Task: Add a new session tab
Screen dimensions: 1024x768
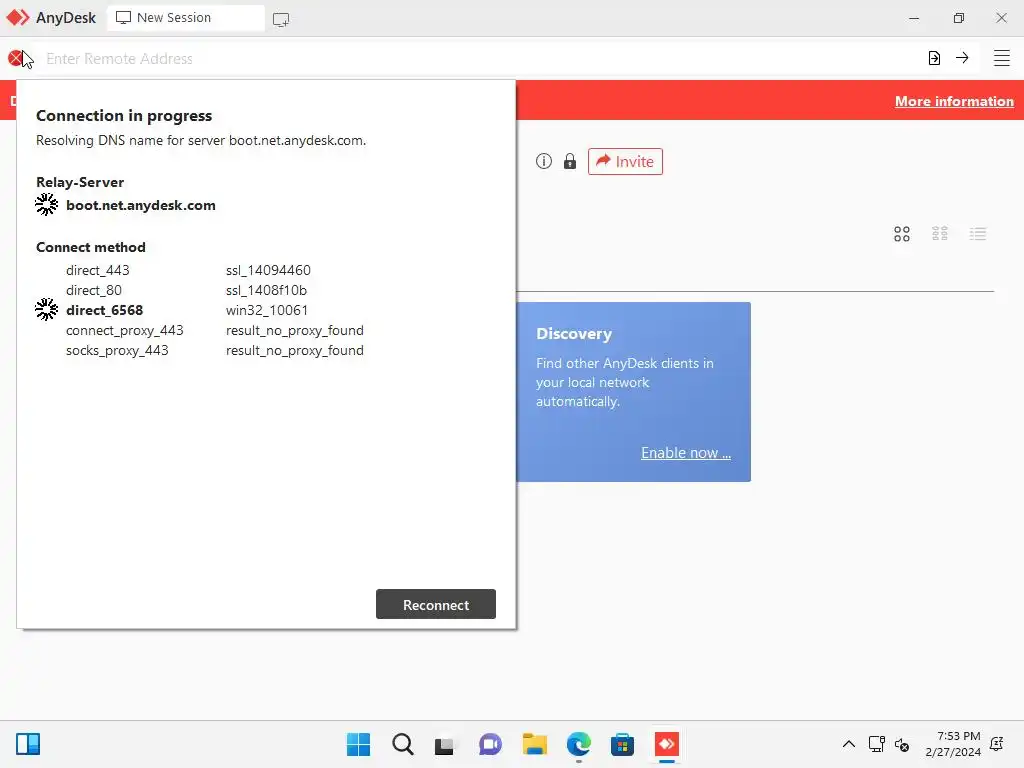Action: 281,20
